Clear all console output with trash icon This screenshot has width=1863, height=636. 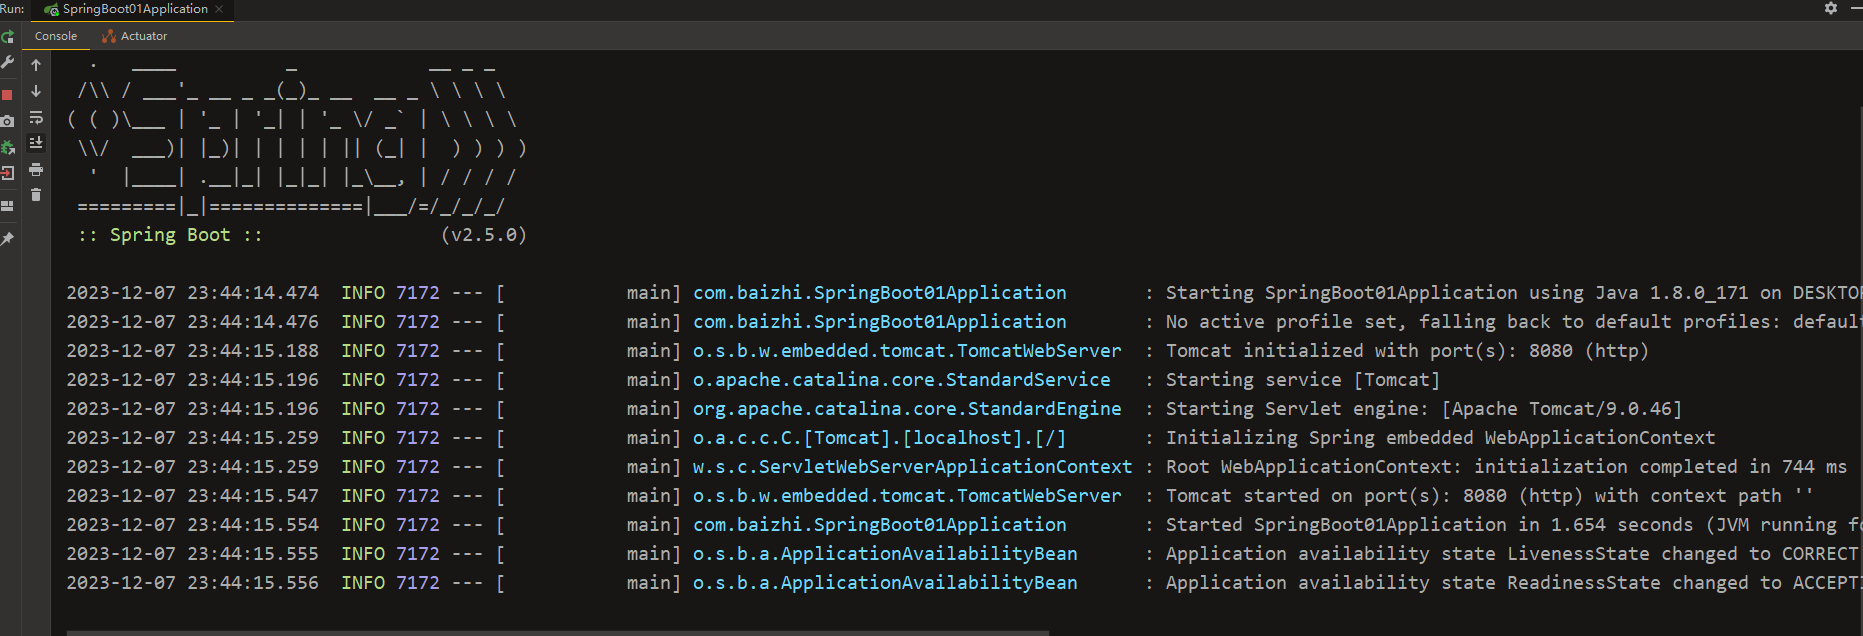(x=36, y=195)
